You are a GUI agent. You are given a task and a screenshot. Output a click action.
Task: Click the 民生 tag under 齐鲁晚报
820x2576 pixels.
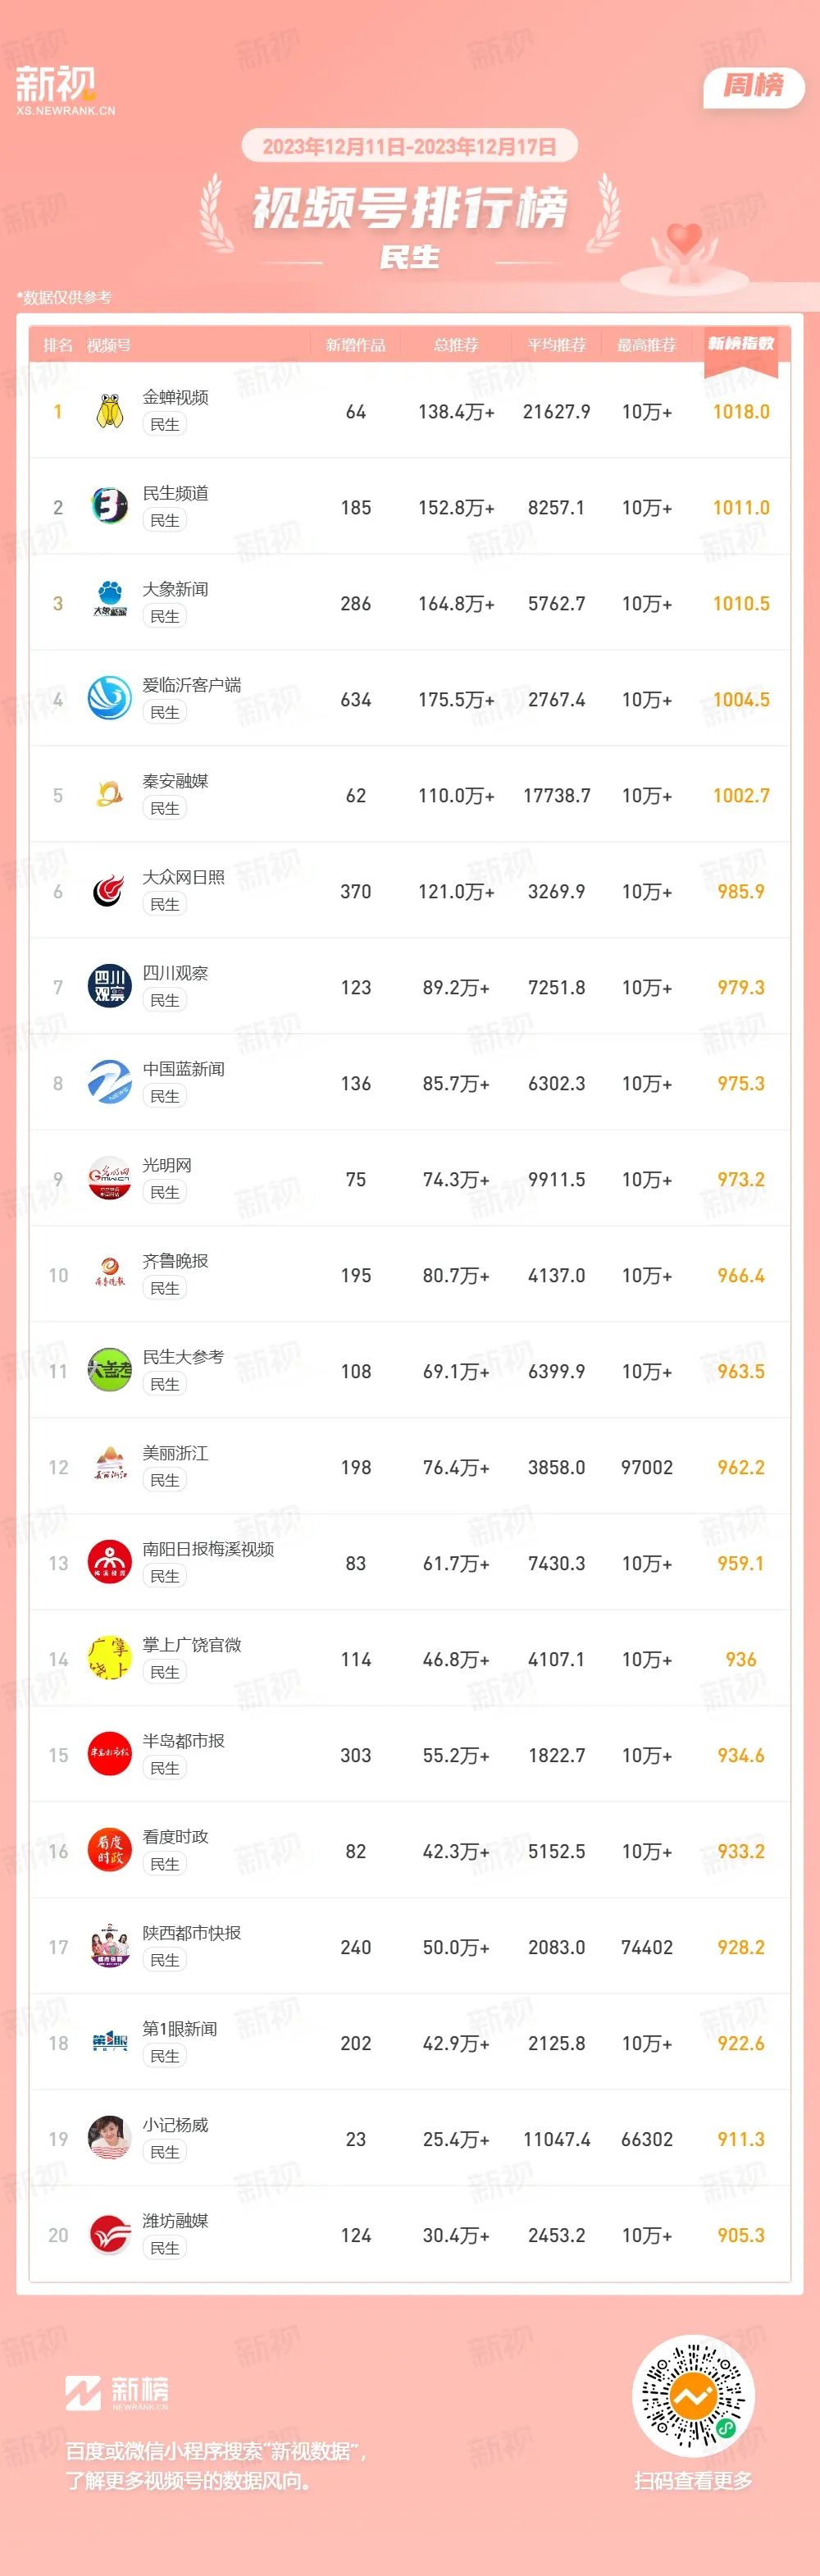[x=165, y=1288]
